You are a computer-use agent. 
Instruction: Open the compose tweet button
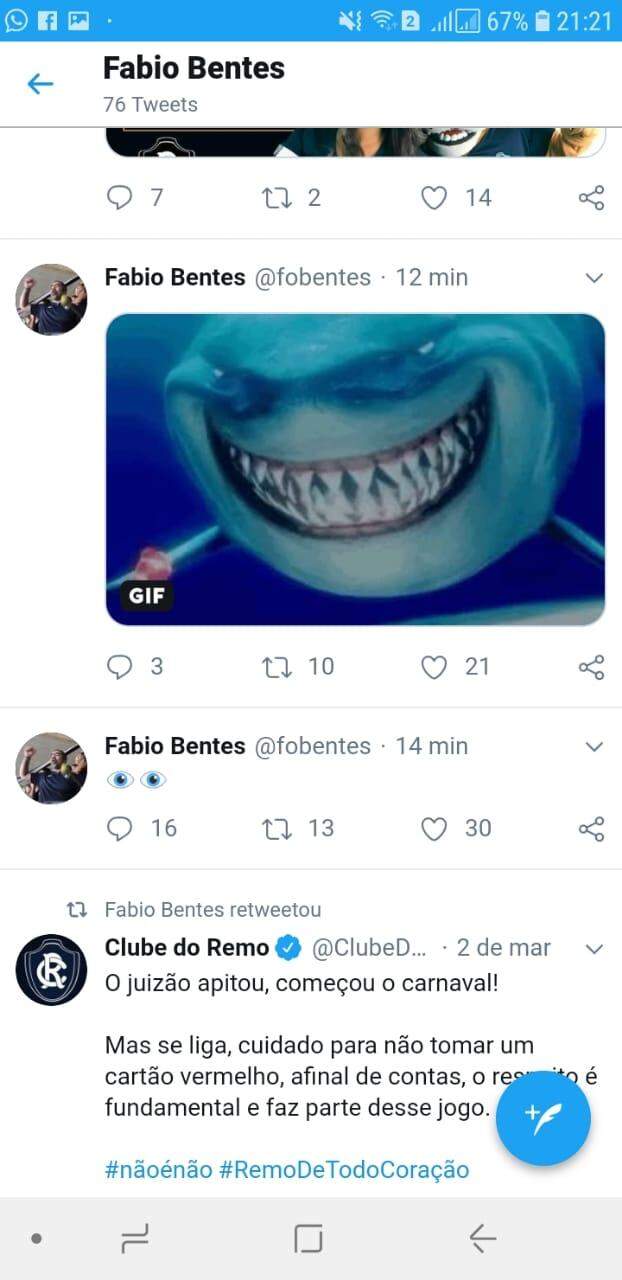[543, 1119]
